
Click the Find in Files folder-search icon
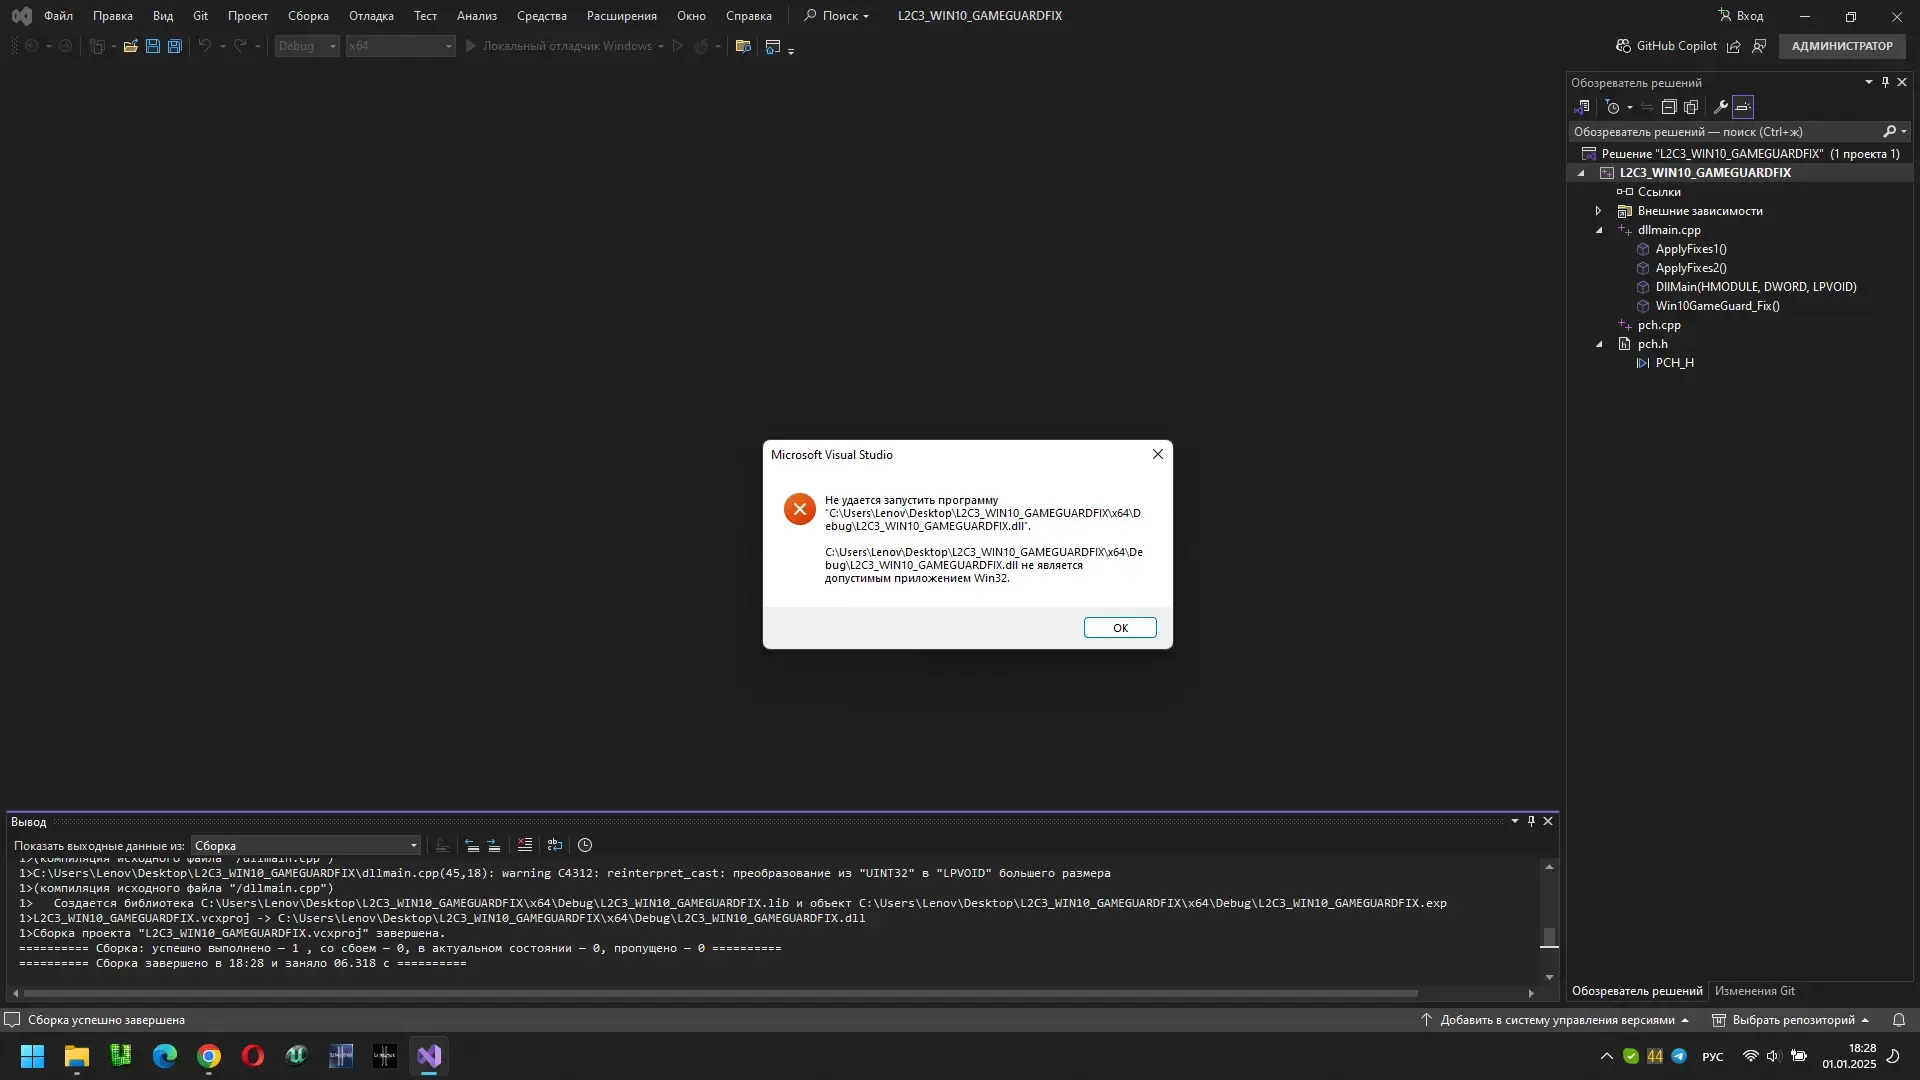pyautogui.click(x=743, y=46)
